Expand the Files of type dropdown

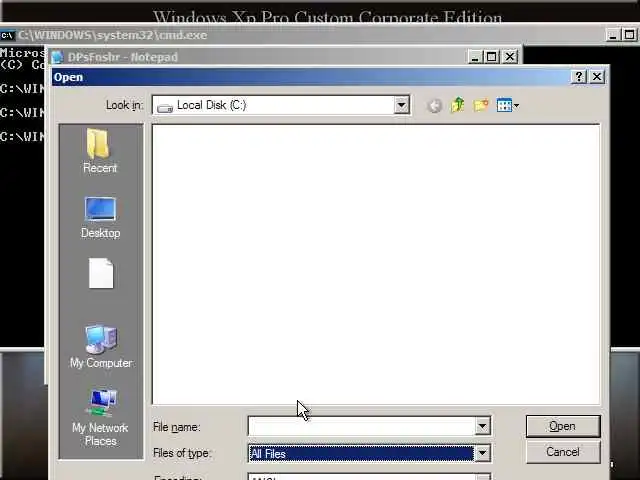point(482,453)
